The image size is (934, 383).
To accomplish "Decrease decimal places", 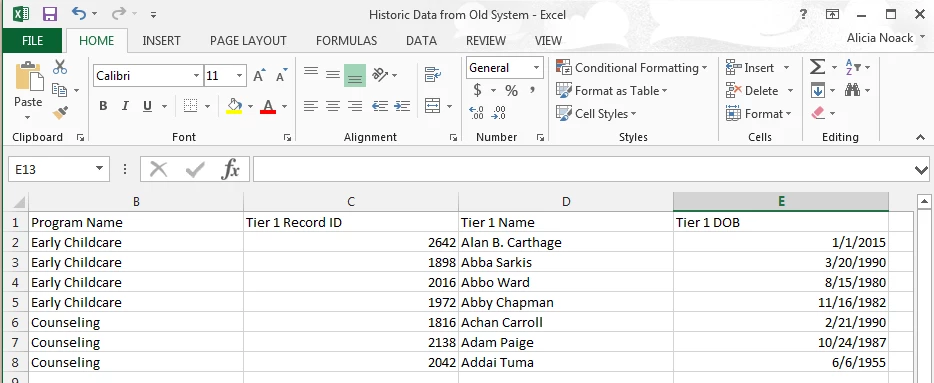I will (499, 113).
